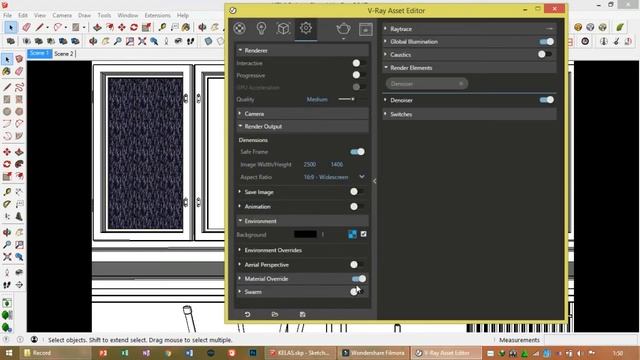The width and height of the screenshot is (640, 360).
Task: Click the Image Width value 2500
Action: [x=310, y=164]
